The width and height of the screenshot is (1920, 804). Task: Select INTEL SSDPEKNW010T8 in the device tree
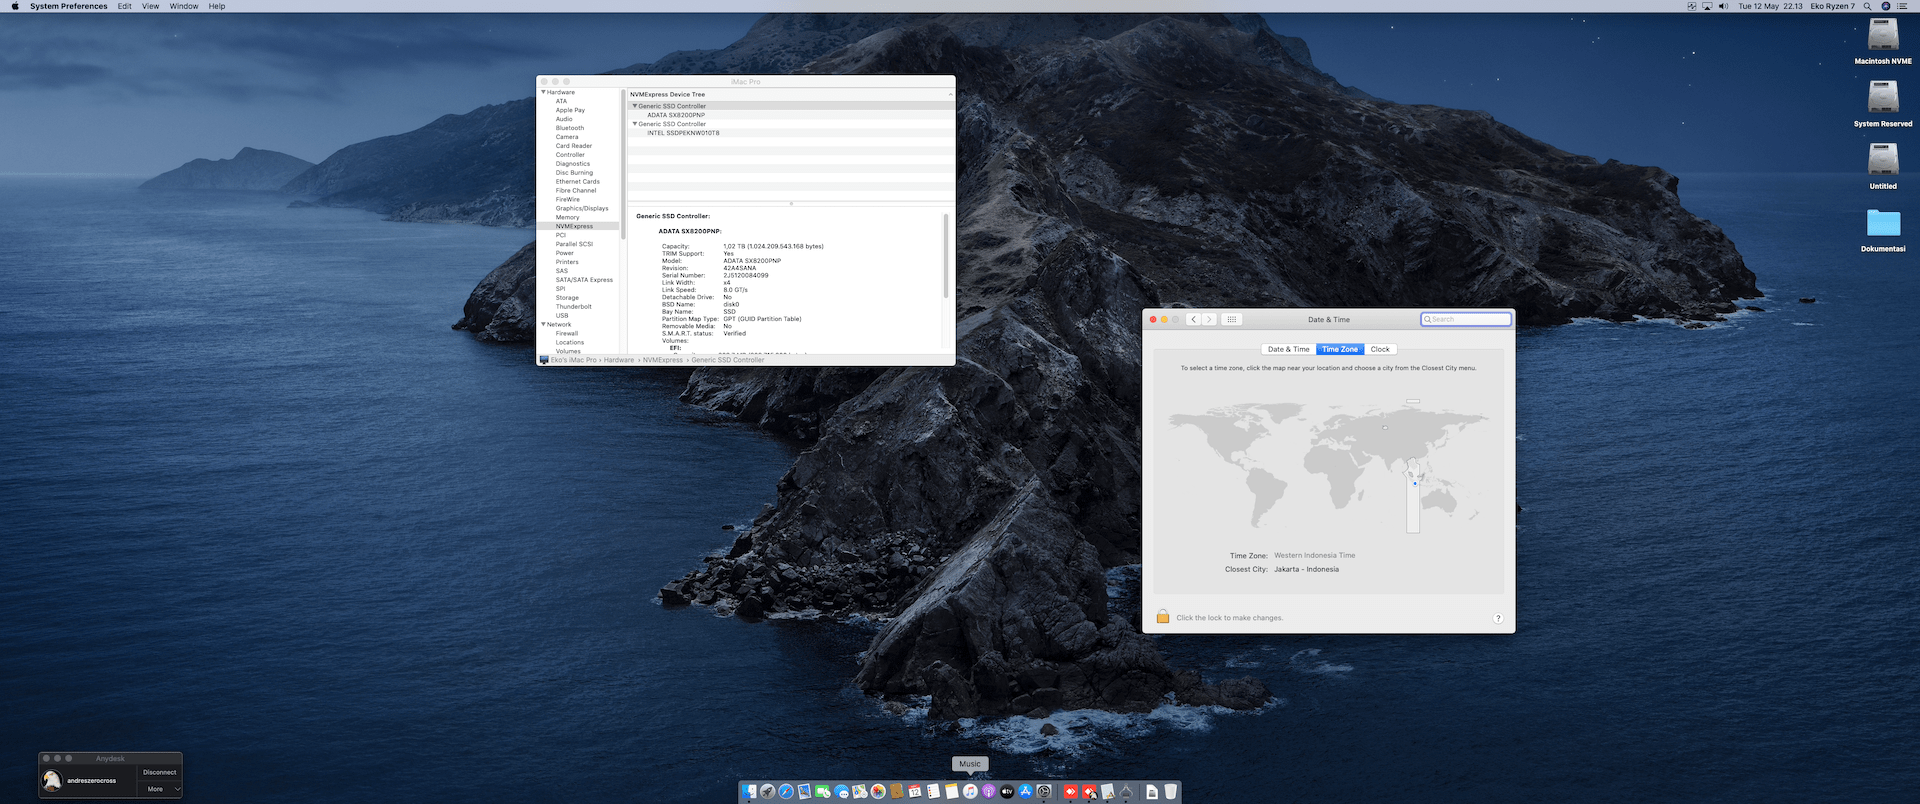click(x=683, y=133)
